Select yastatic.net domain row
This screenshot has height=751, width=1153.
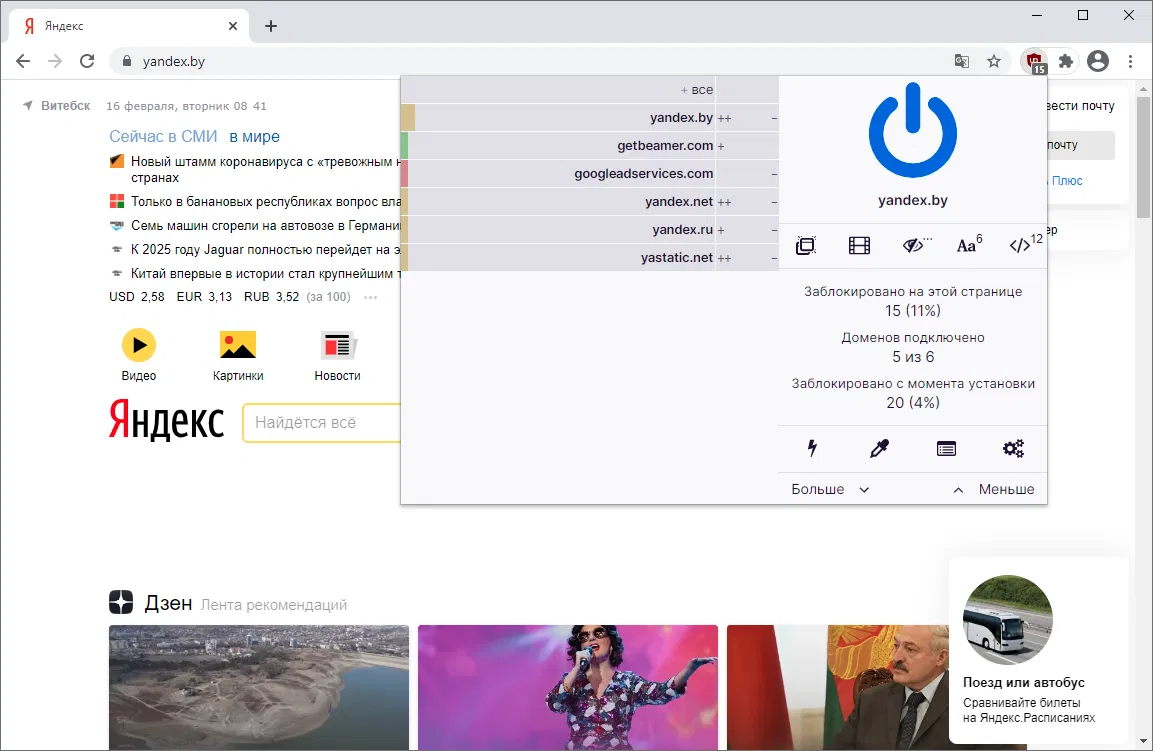(x=589, y=257)
